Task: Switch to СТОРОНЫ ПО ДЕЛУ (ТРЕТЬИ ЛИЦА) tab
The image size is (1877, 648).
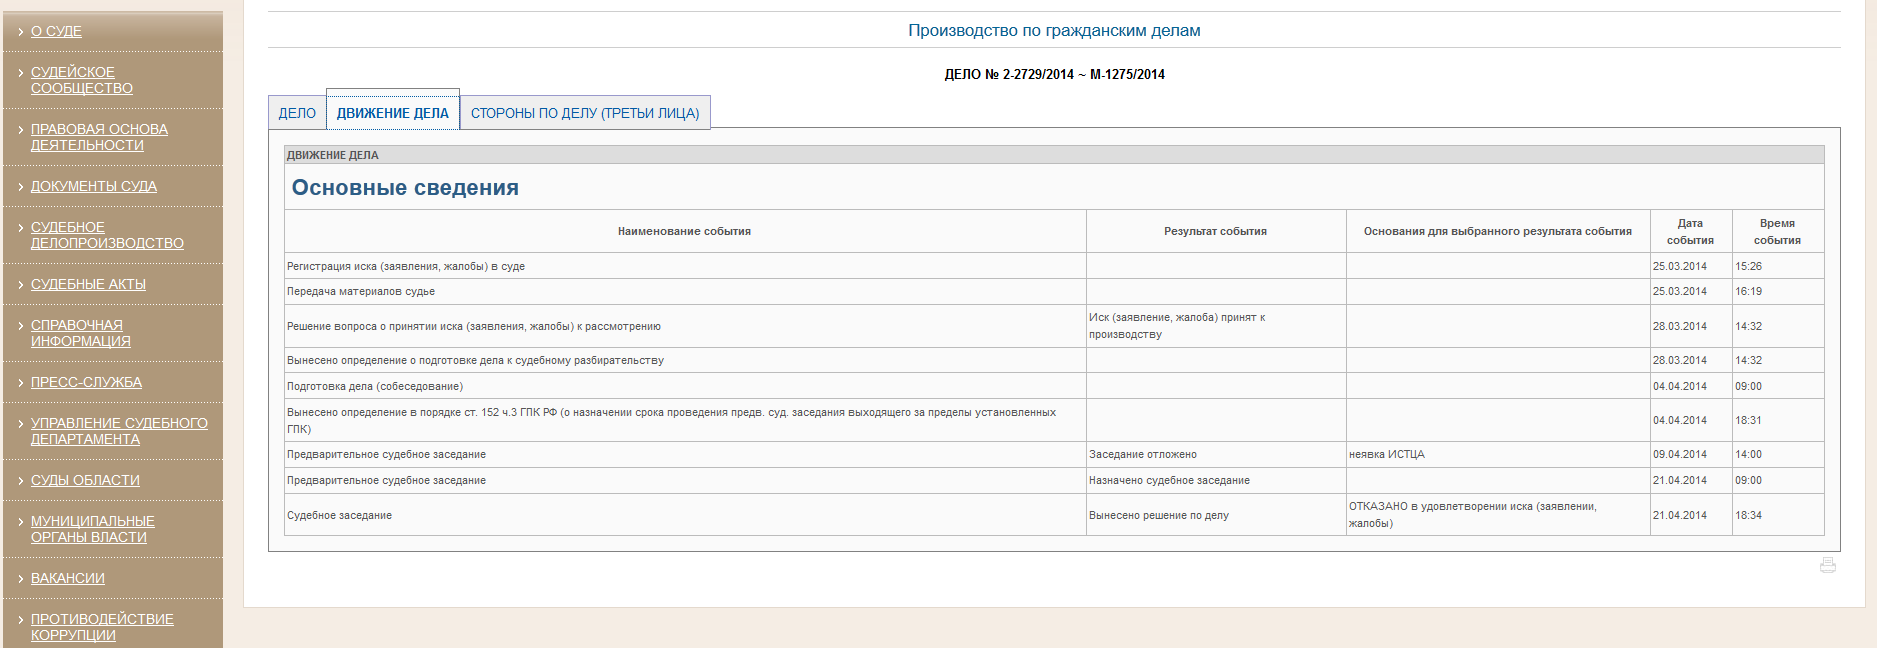Action: 585,113
